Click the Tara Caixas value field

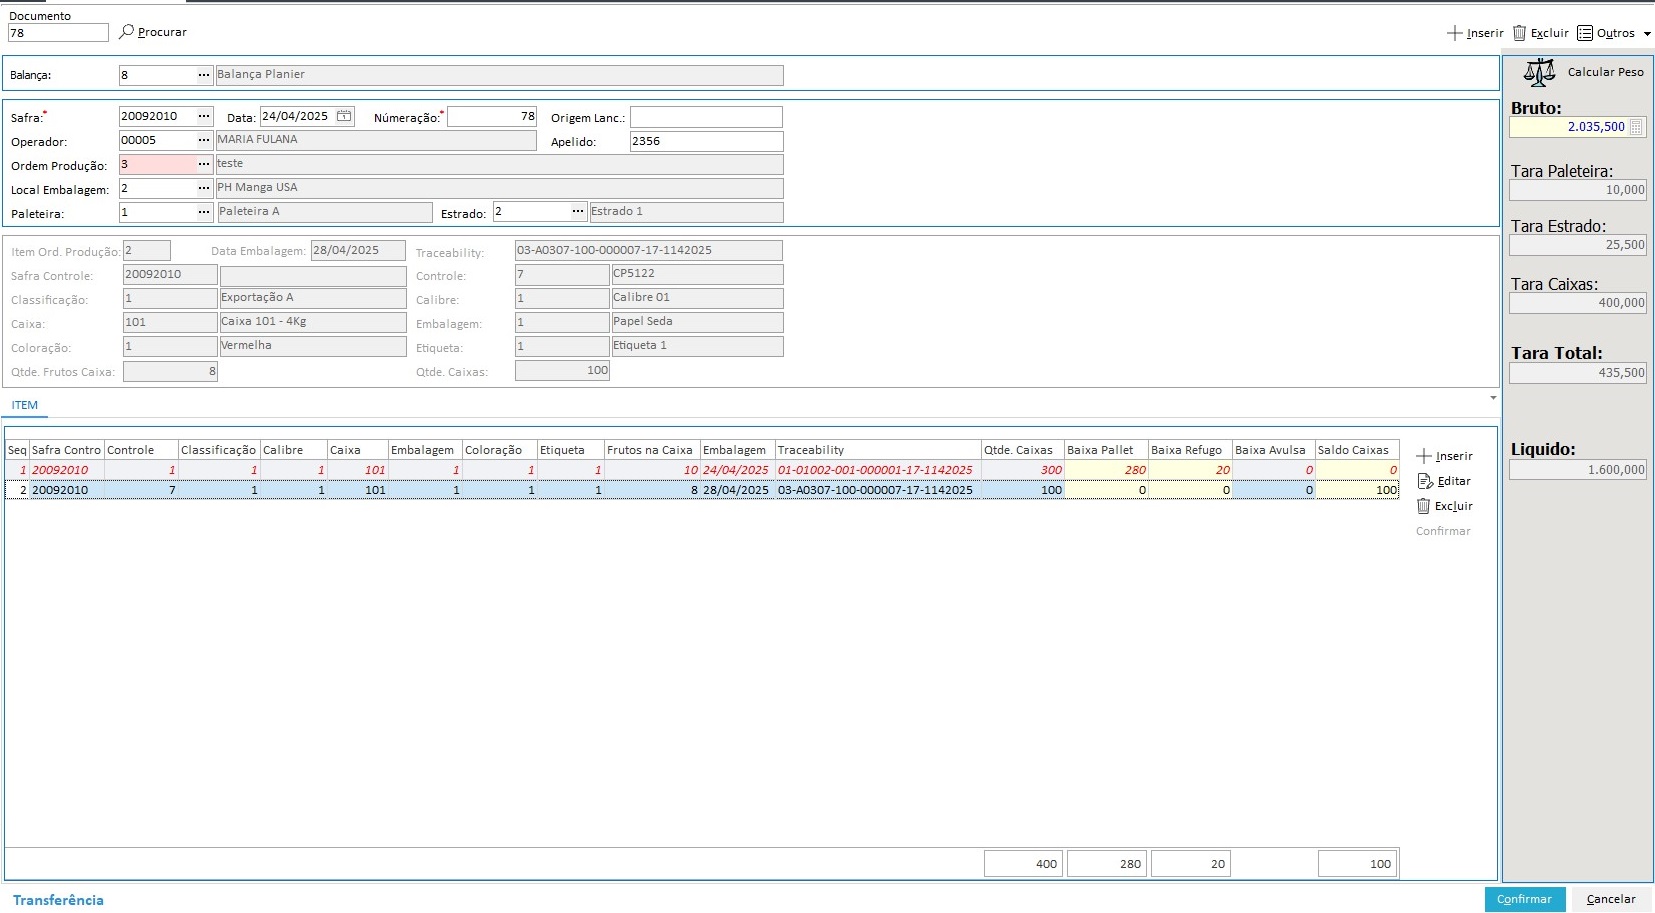click(1578, 303)
